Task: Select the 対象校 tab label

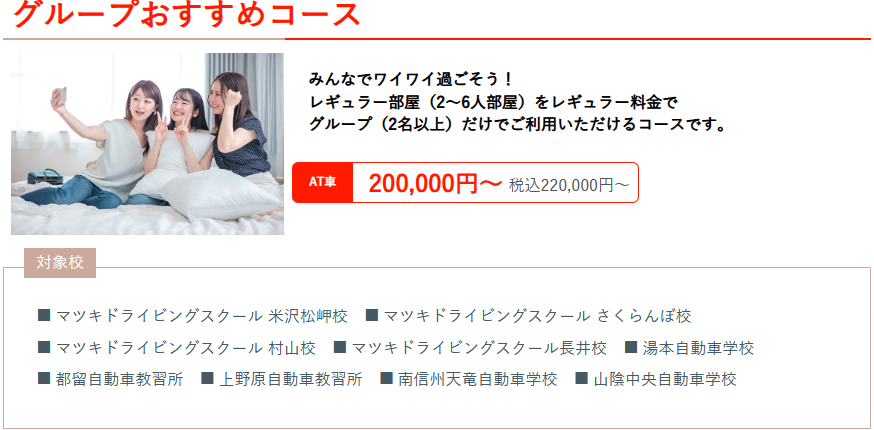Action: coord(60,263)
